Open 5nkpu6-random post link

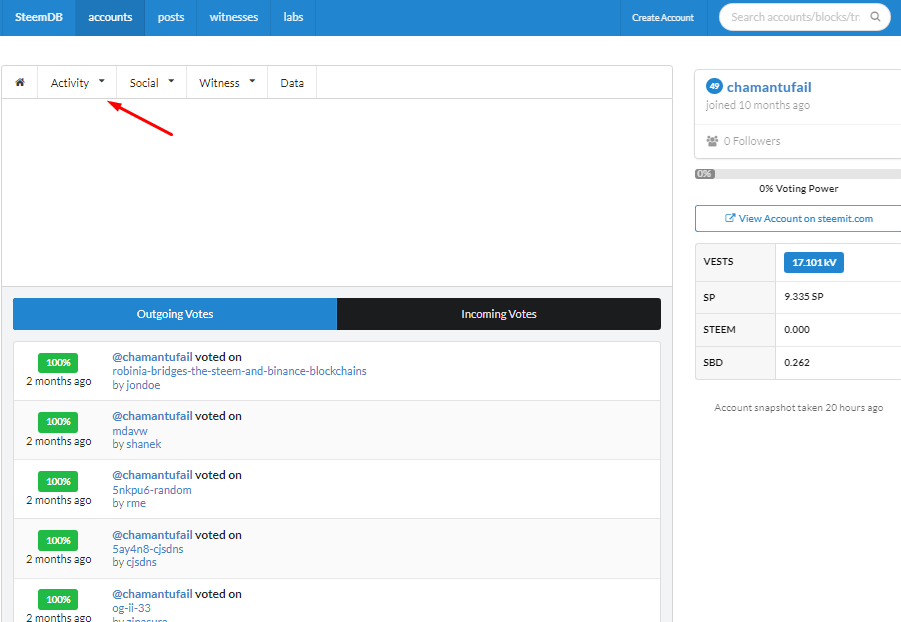point(152,490)
